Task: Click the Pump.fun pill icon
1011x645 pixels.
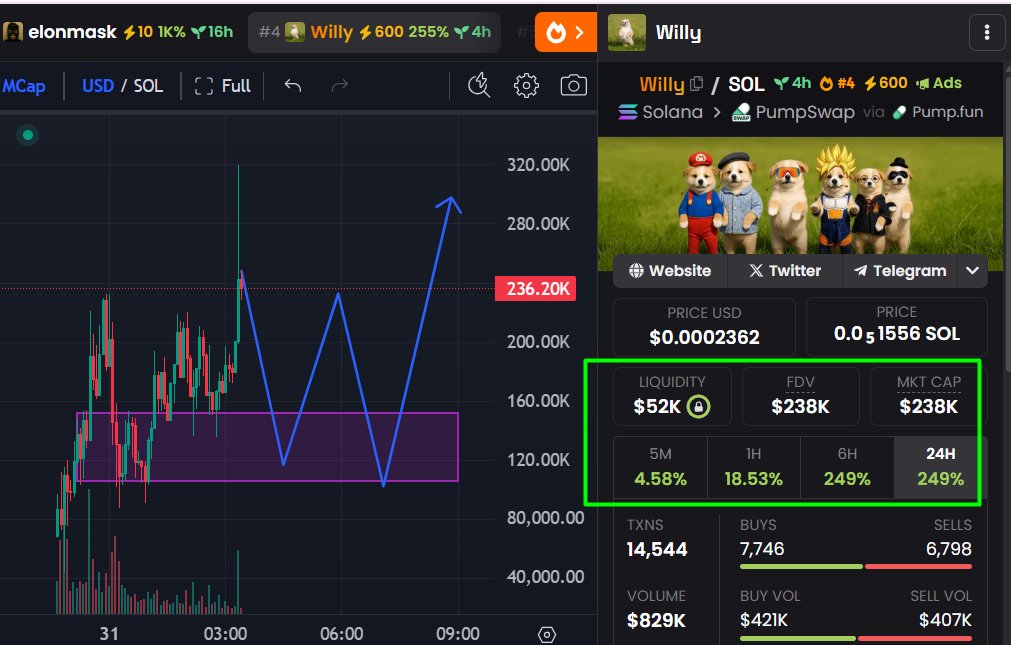Action: click(899, 113)
